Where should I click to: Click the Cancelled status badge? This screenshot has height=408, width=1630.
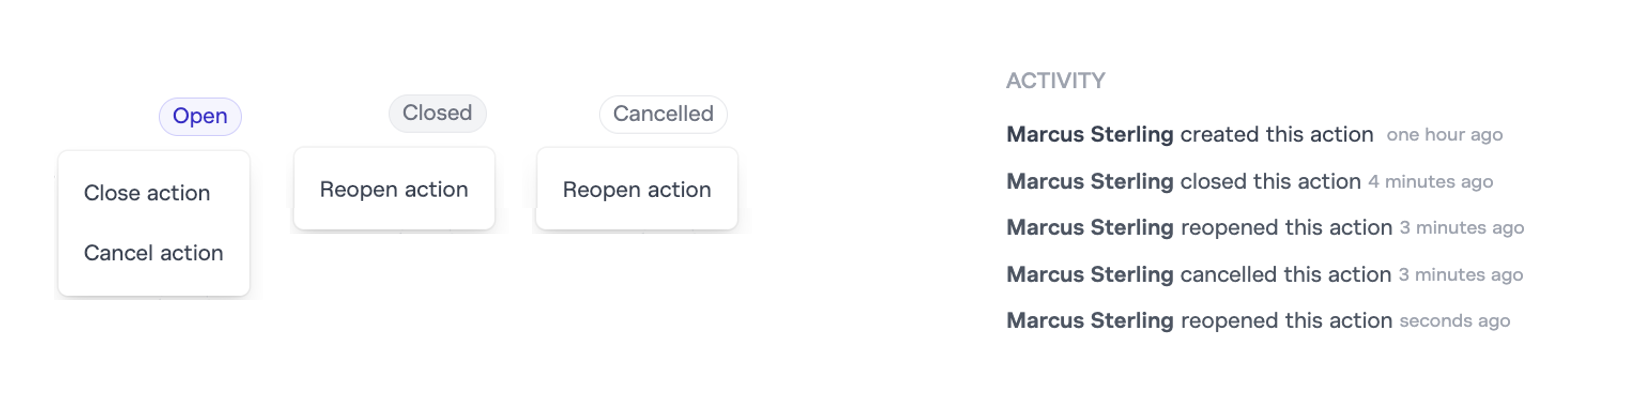pyautogui.click(x=663, y=114)
